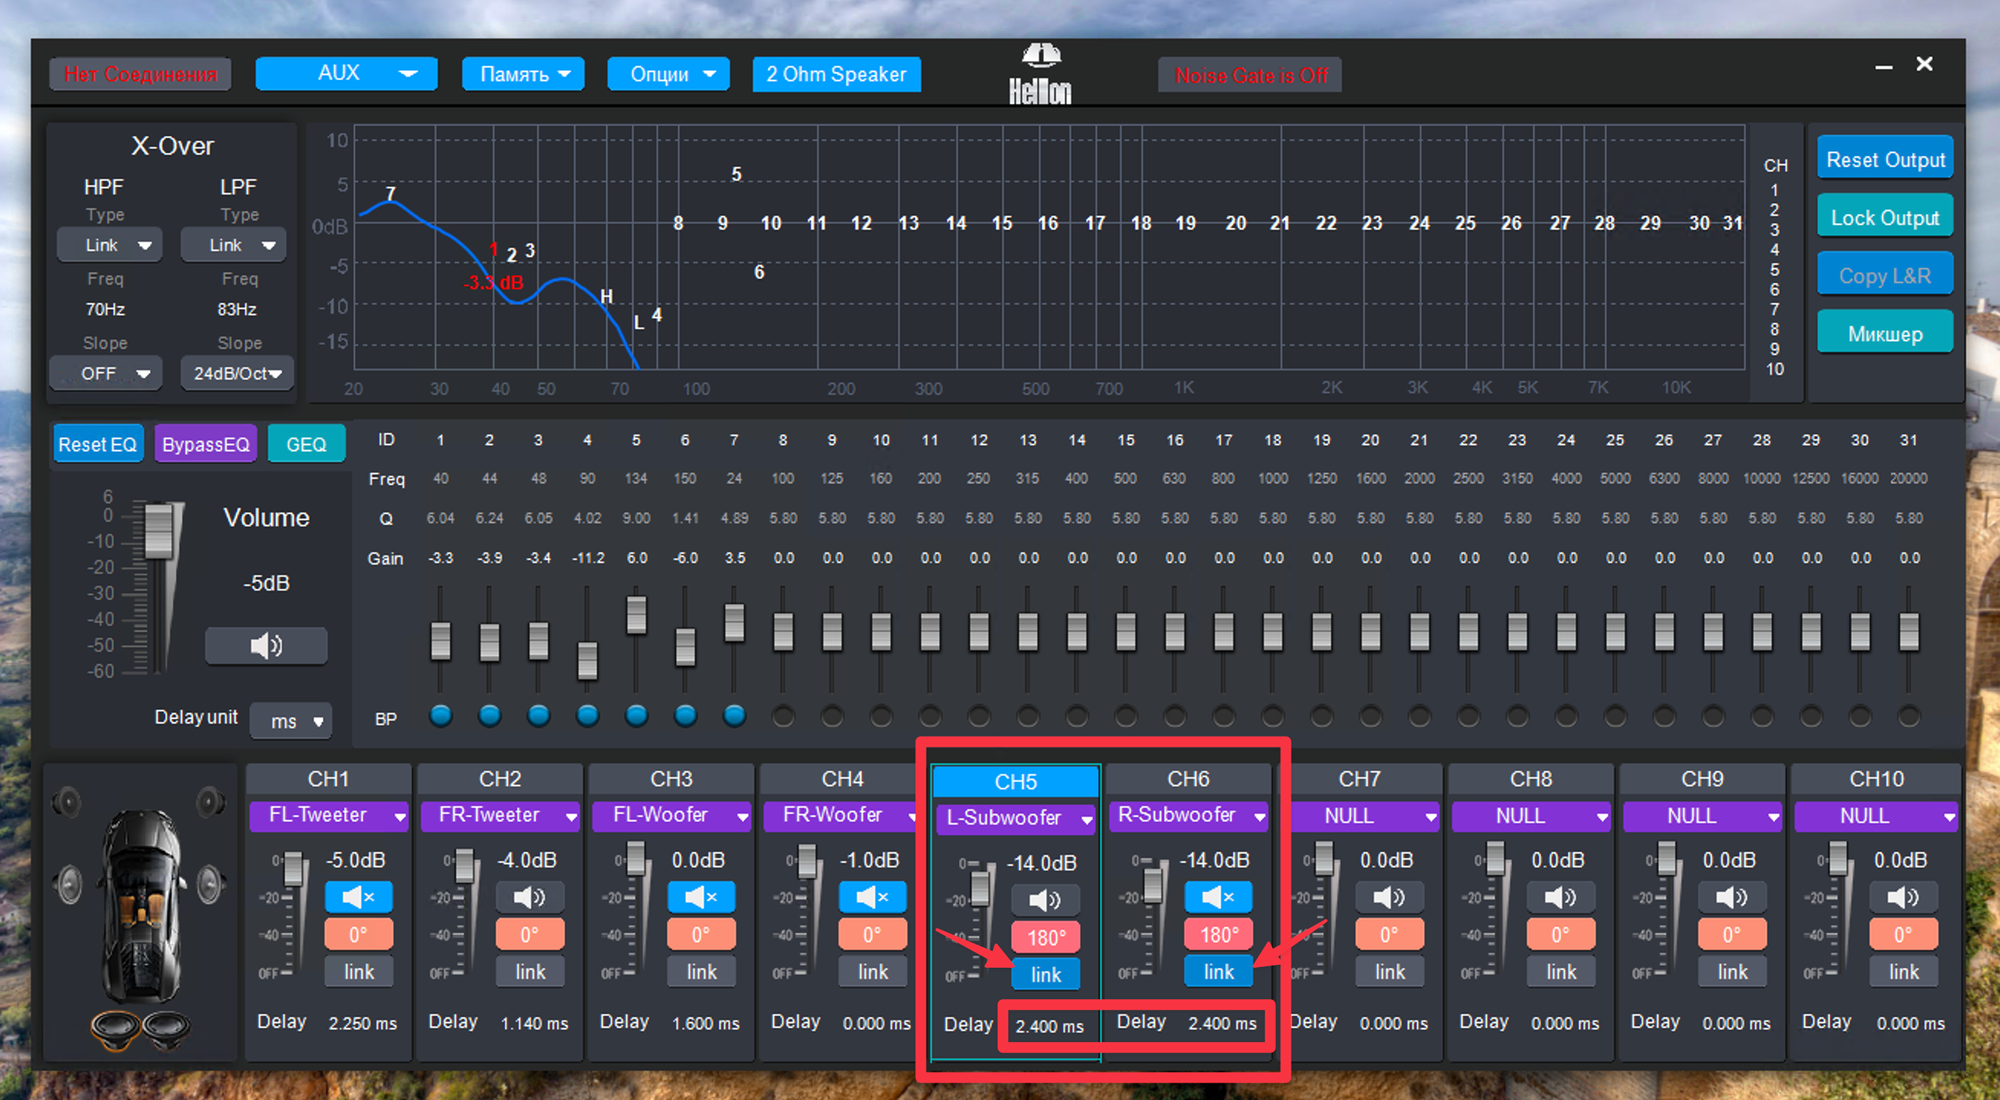Image resolution: width=2000 pixels, height=1100 pixels.
Task: Expand the LPF slope 24dB/Oct dropdown
Action: tap(237, 373)
